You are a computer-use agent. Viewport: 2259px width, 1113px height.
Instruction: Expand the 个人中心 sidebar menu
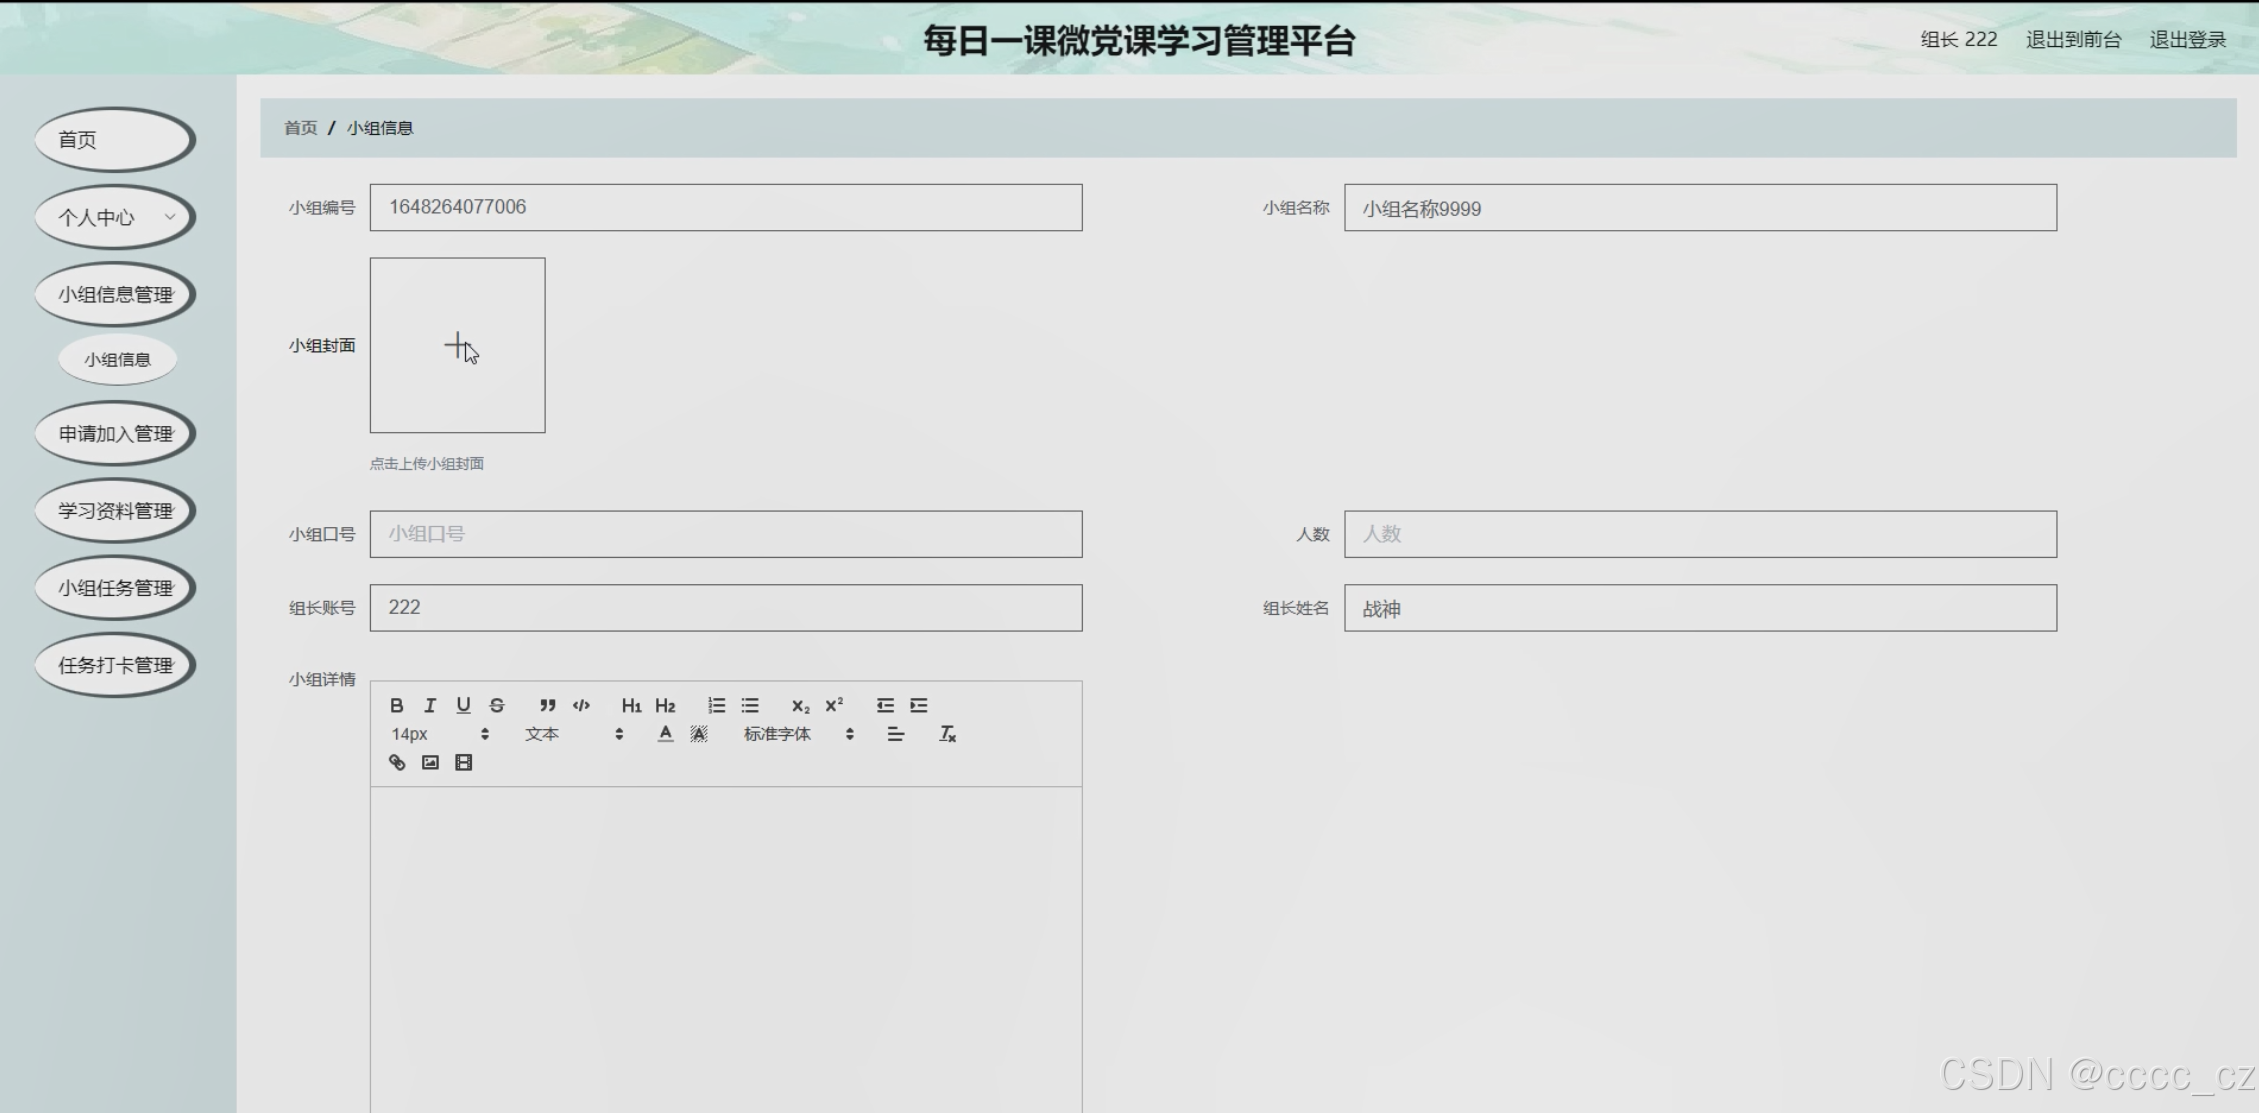pos(115,217)
